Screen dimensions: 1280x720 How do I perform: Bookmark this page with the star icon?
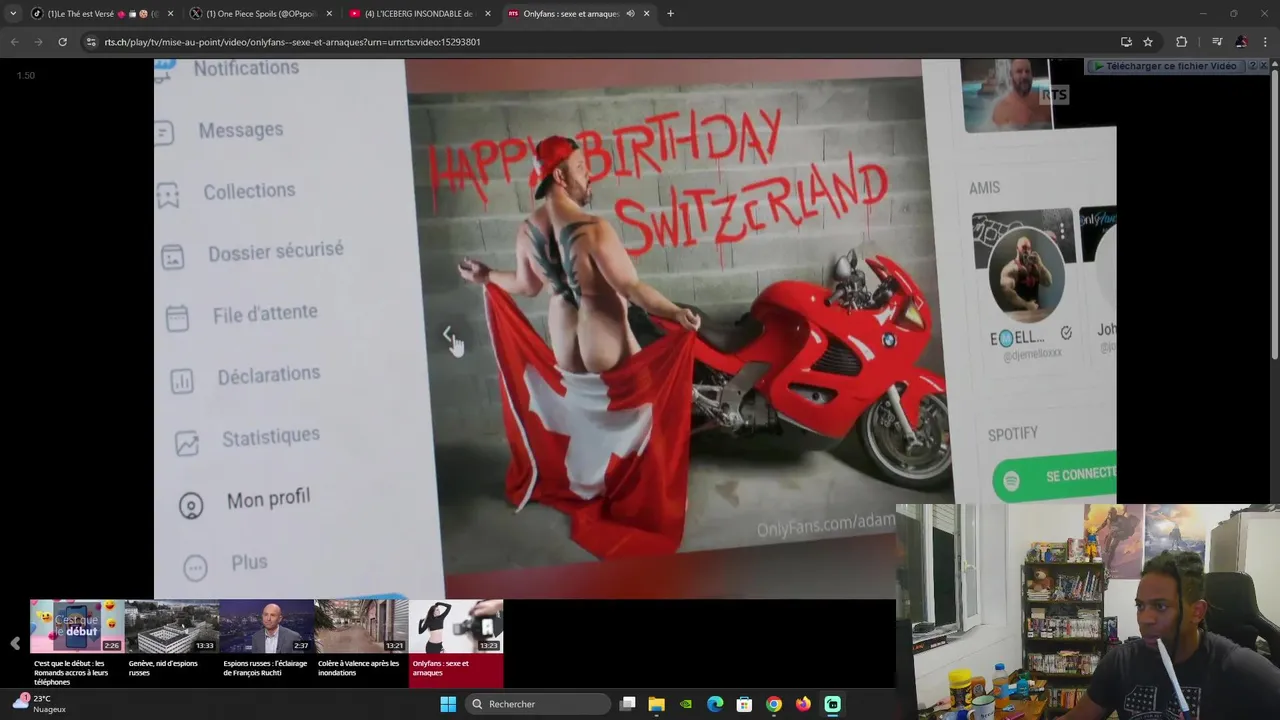click(1148, 42)
